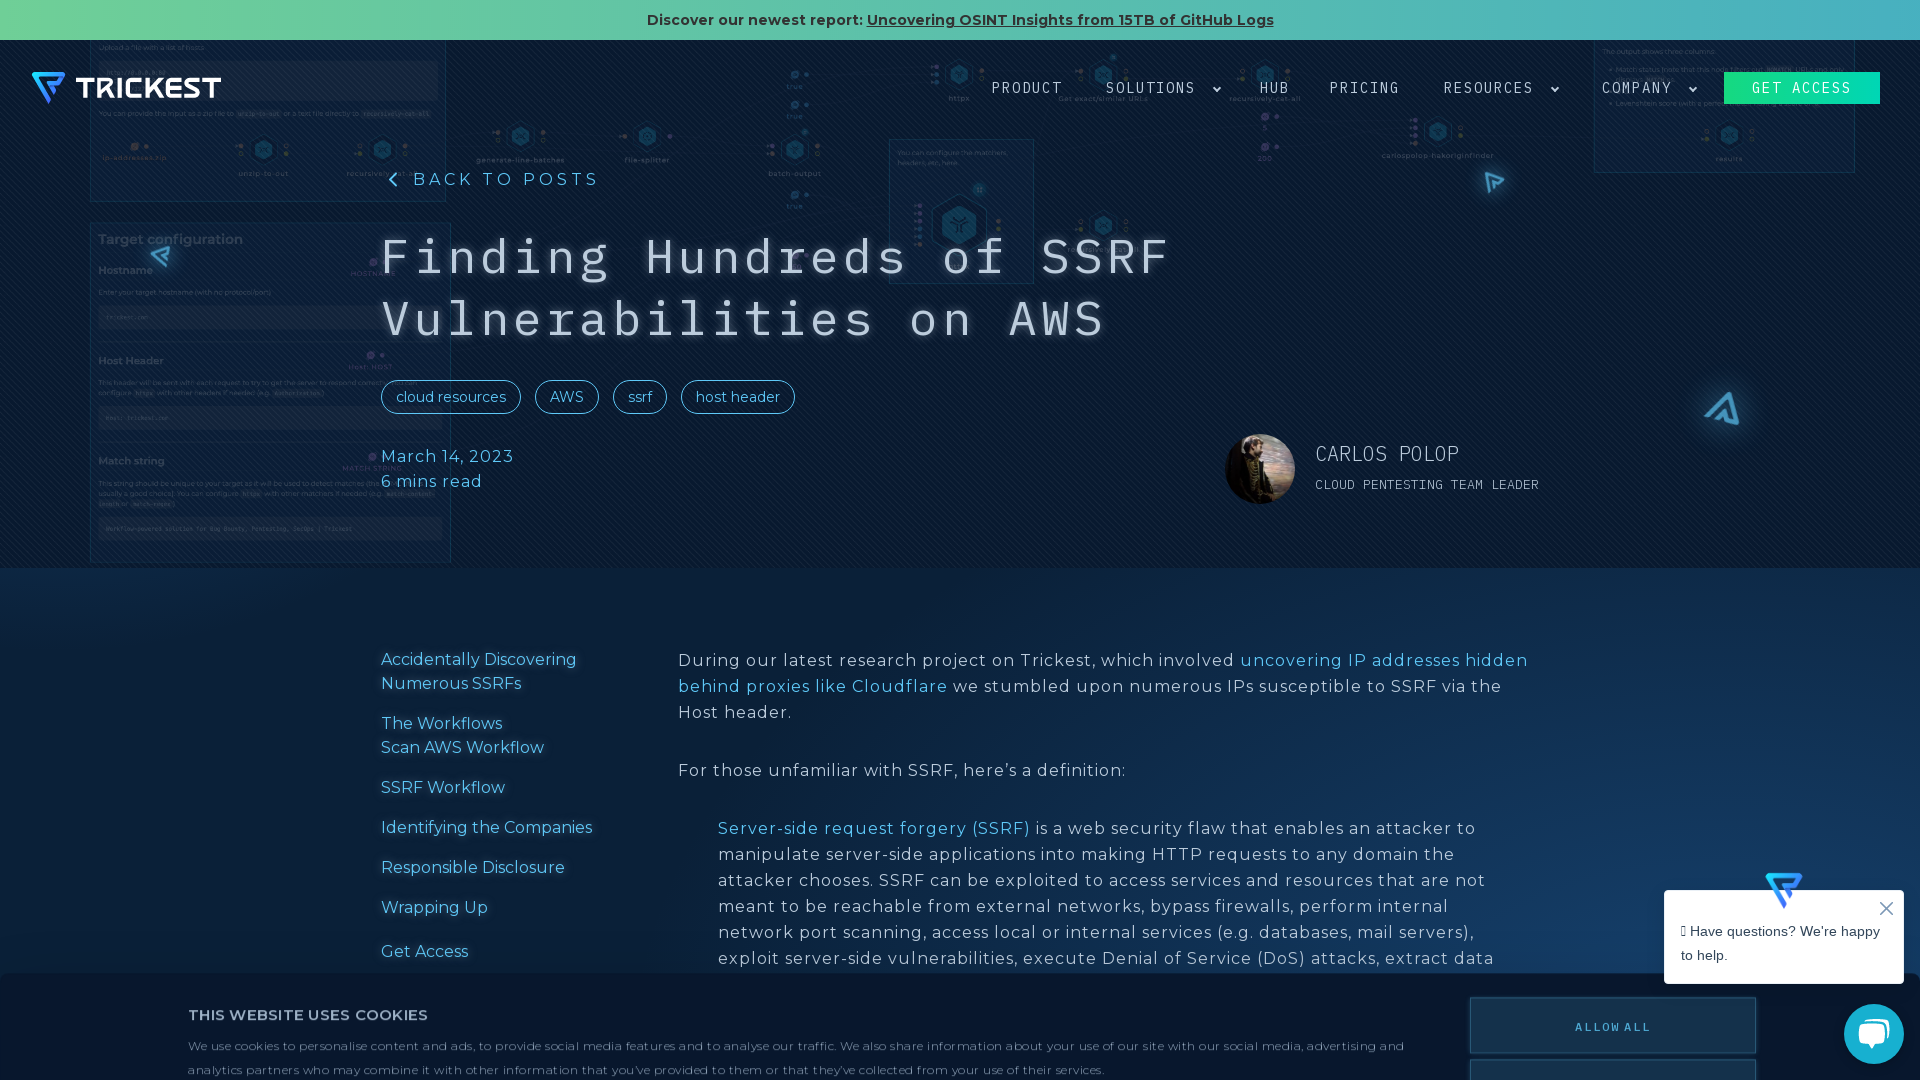This screenshot has width=1920, height=1080.
Task: Click the chat widget icon
Action: click(x=1873, y=1033)
